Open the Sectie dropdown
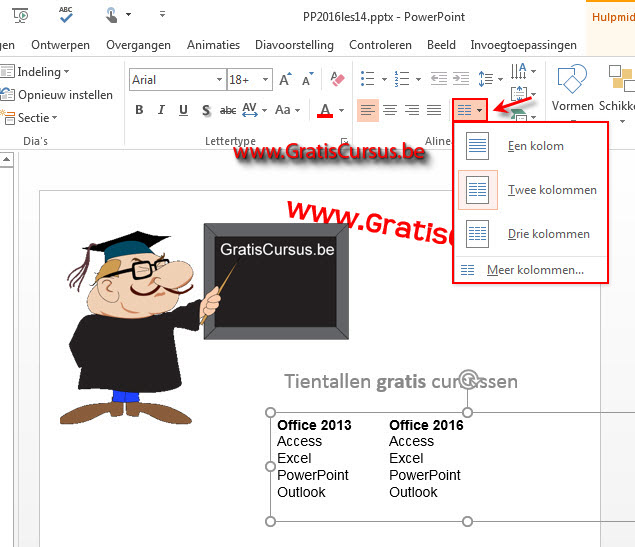Viewport: 635px width, 547px height. click(30, 118)
